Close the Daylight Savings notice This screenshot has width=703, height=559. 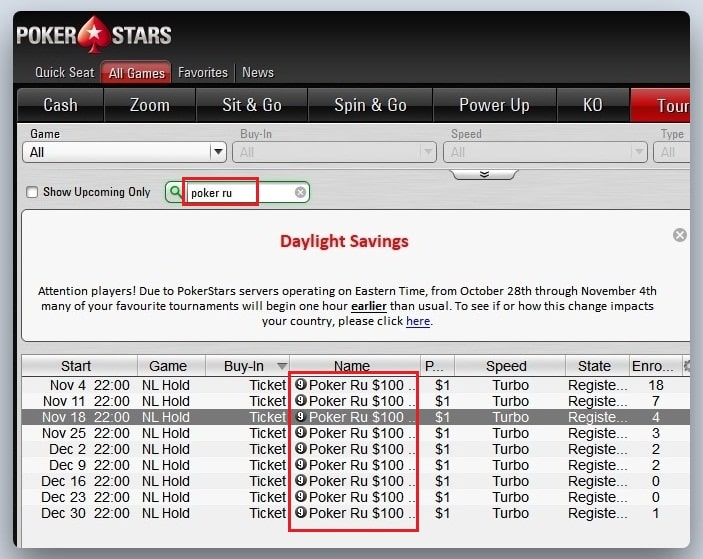pos(680,235)
